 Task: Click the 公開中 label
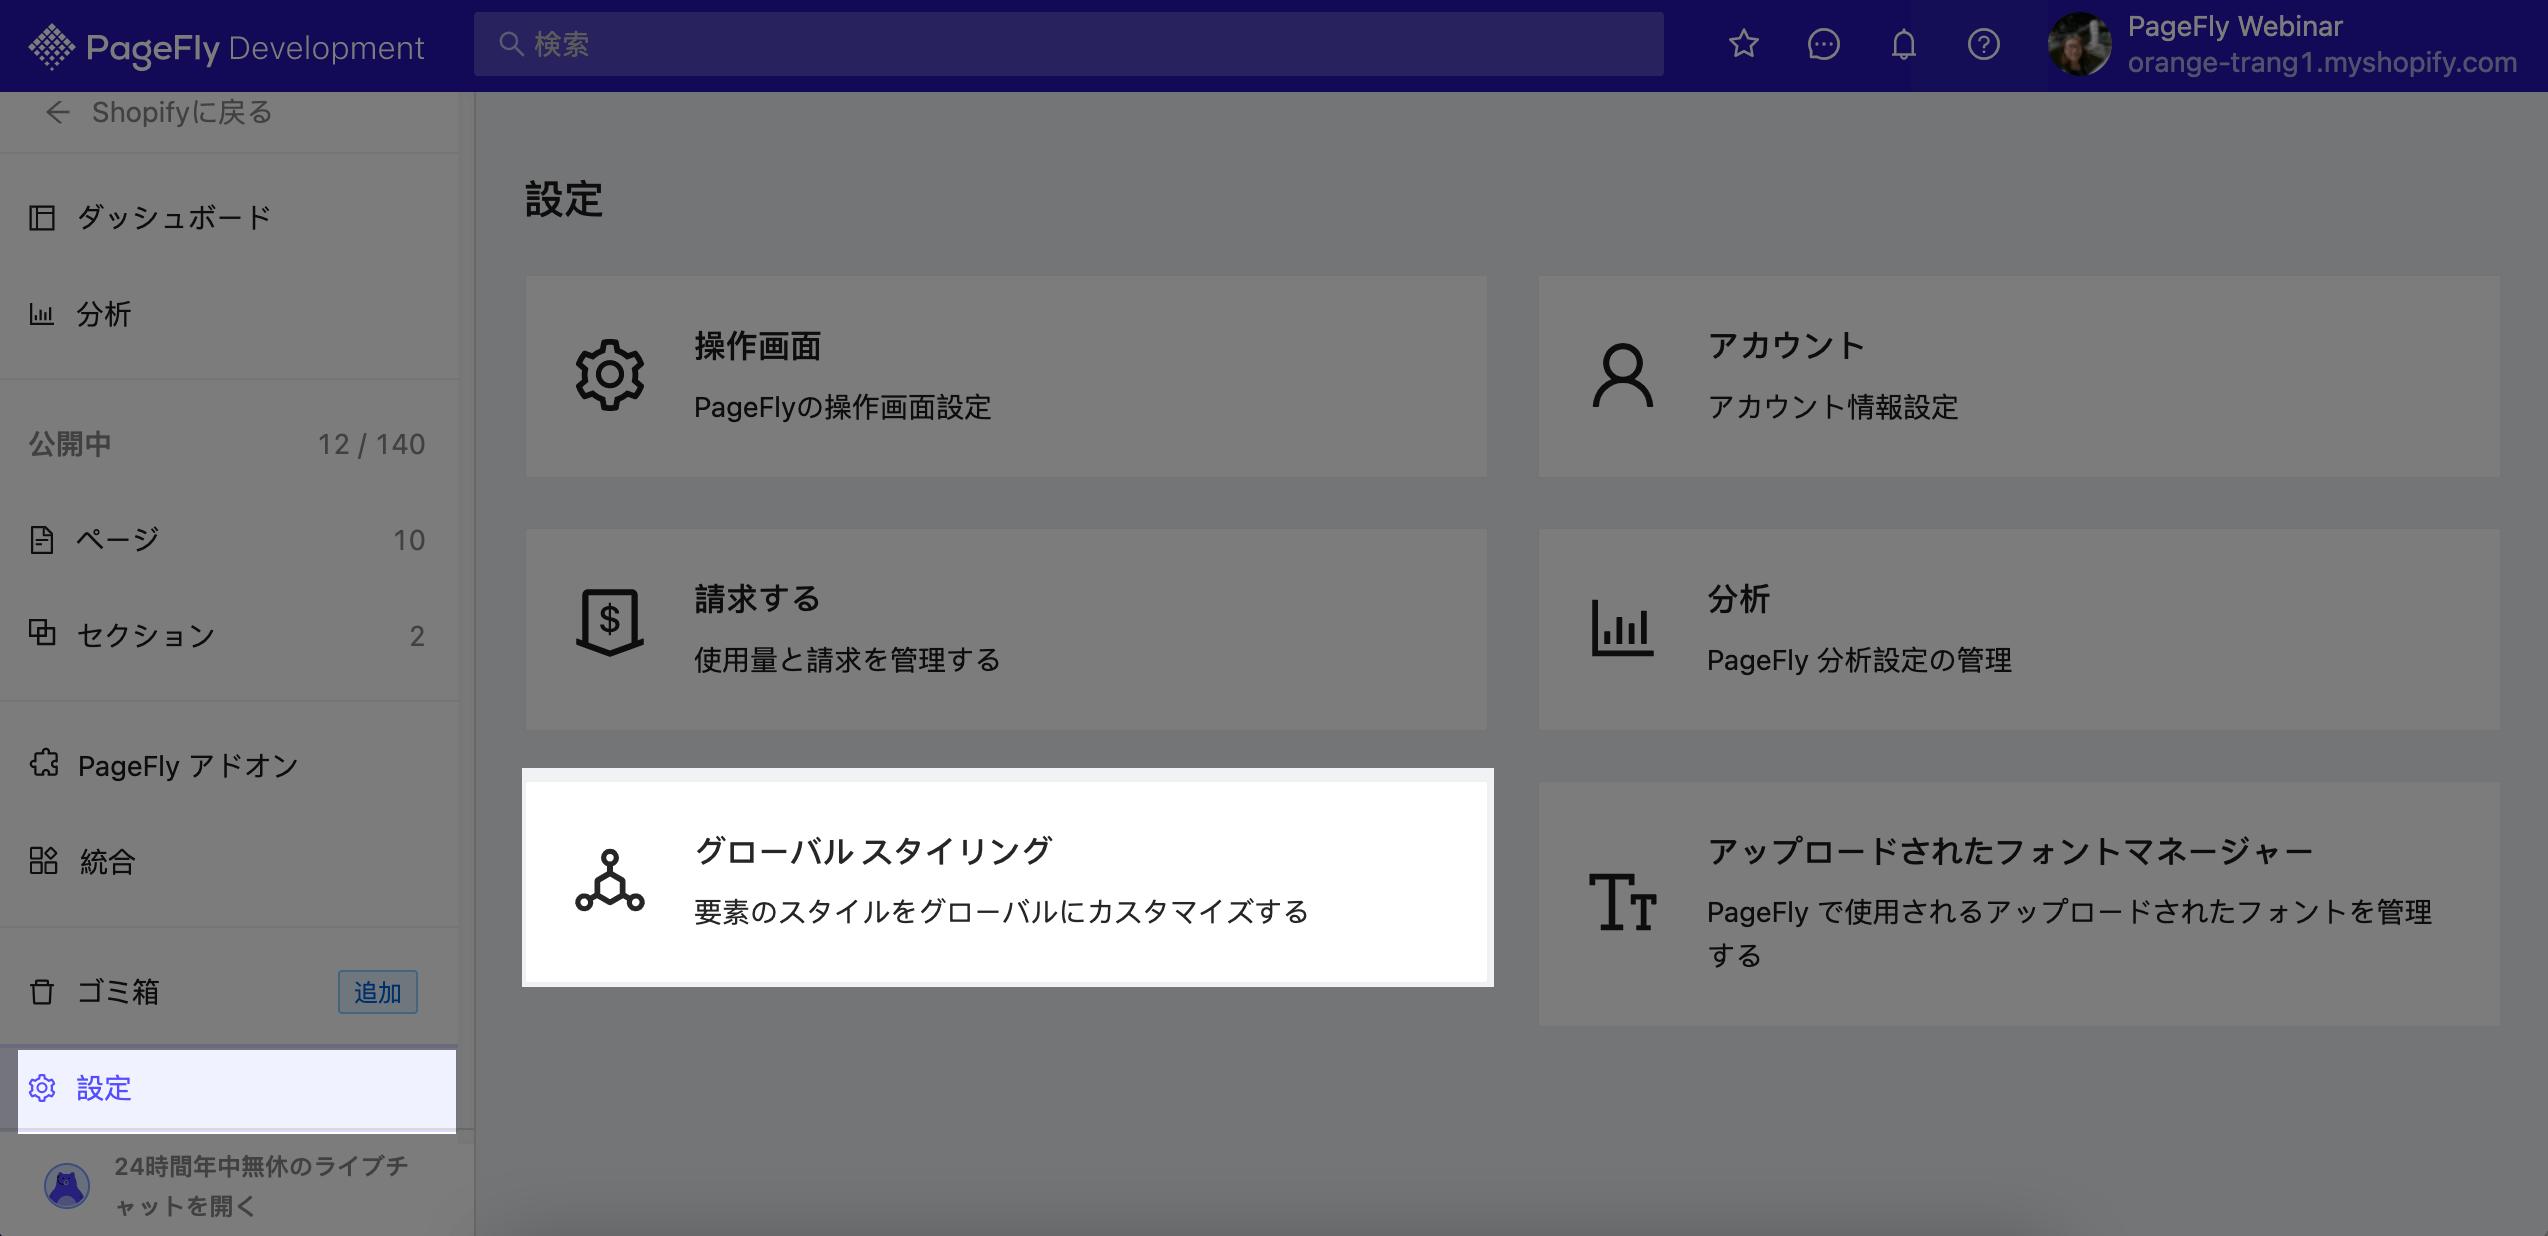(x=70, y=444)
